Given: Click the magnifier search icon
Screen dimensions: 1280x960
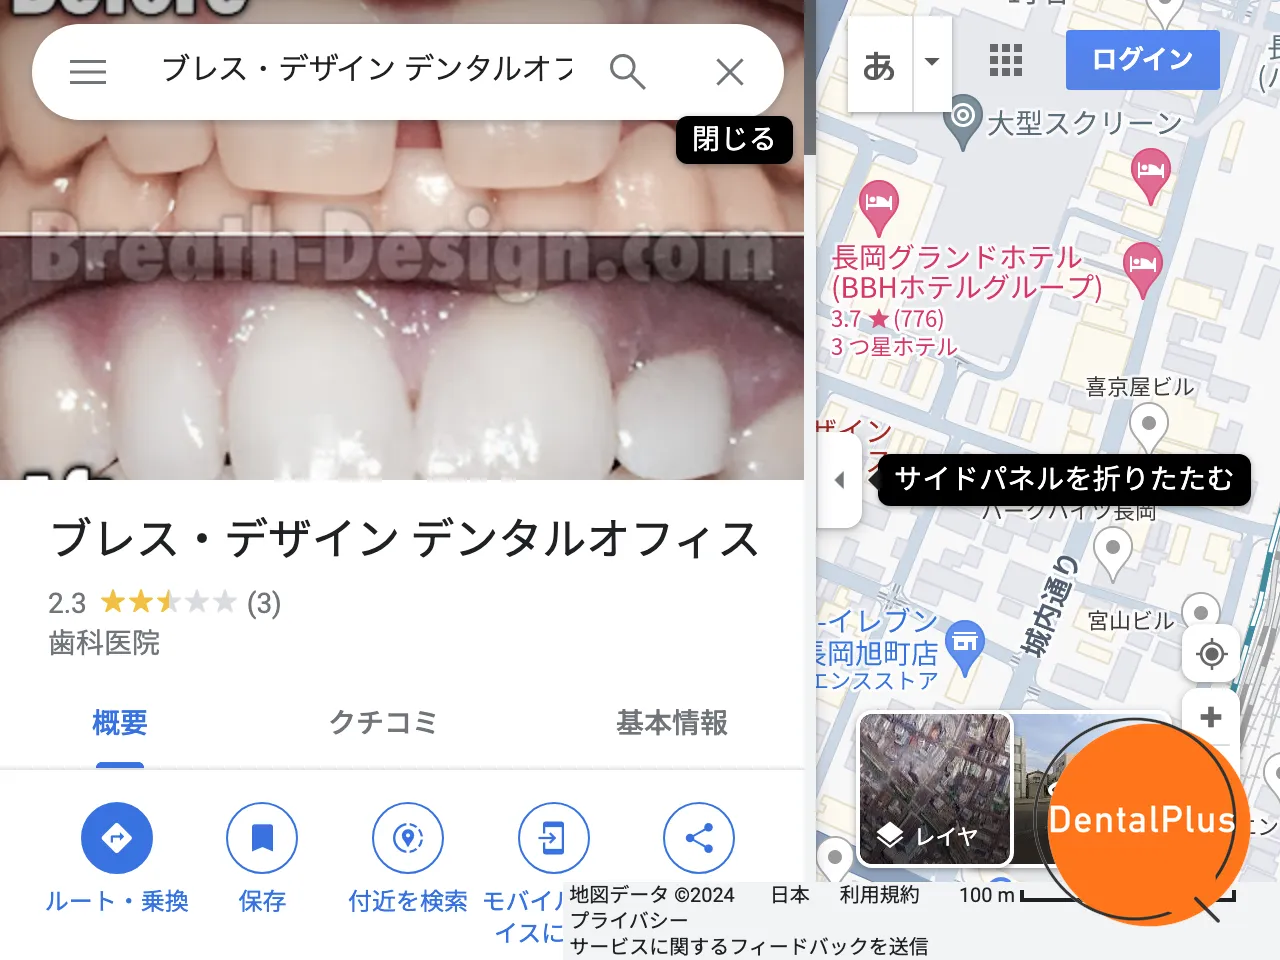Looking at the screenshot, I should point(627,72).
